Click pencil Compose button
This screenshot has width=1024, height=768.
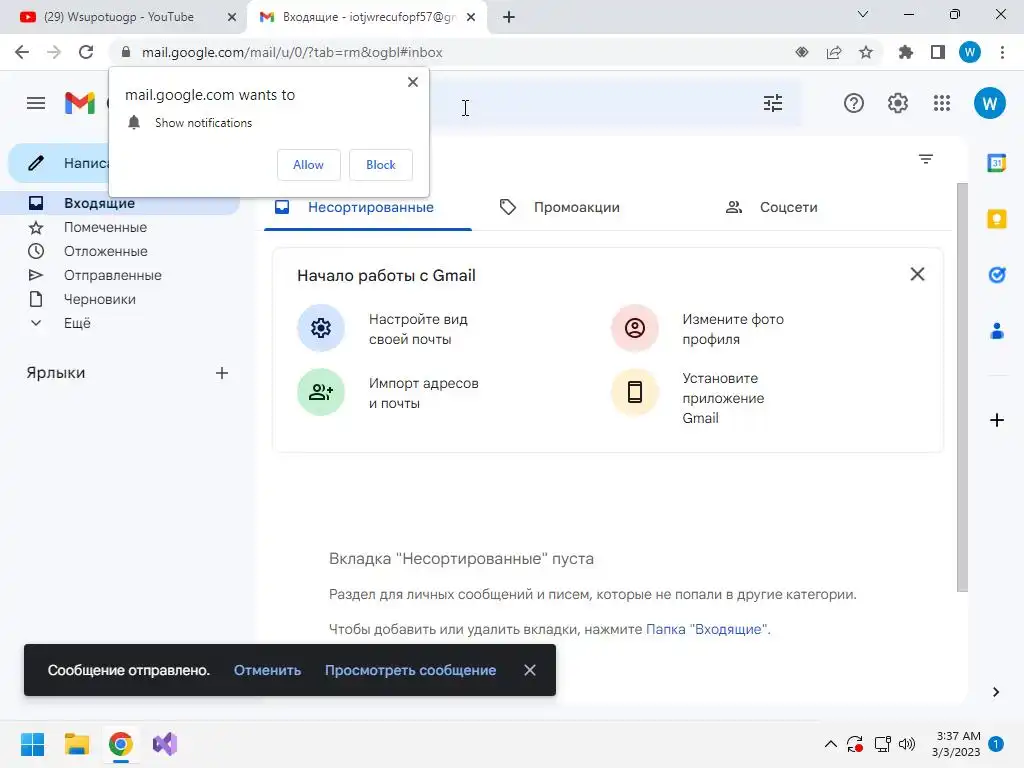click(x=59, y=163)
